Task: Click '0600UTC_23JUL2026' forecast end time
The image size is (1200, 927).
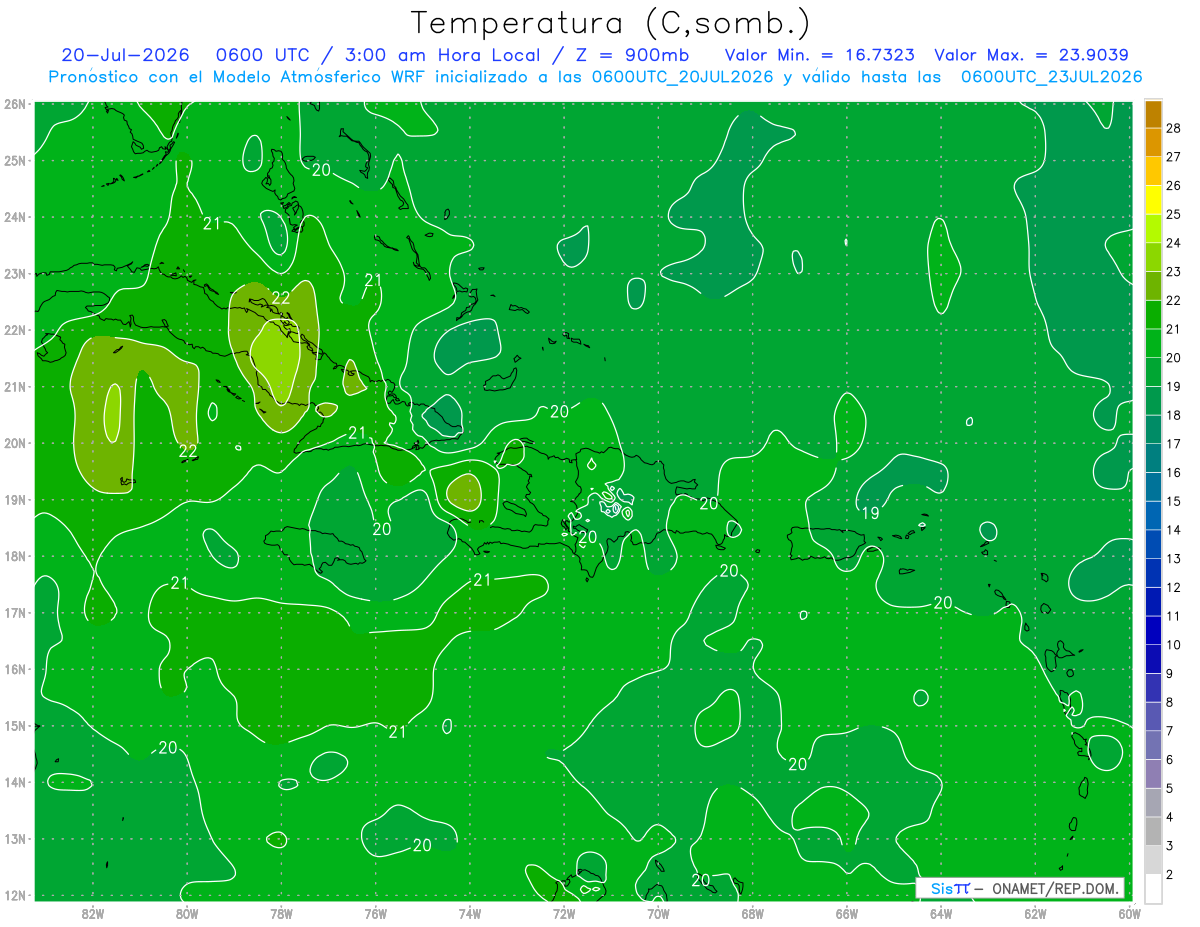Action: 1050,77
